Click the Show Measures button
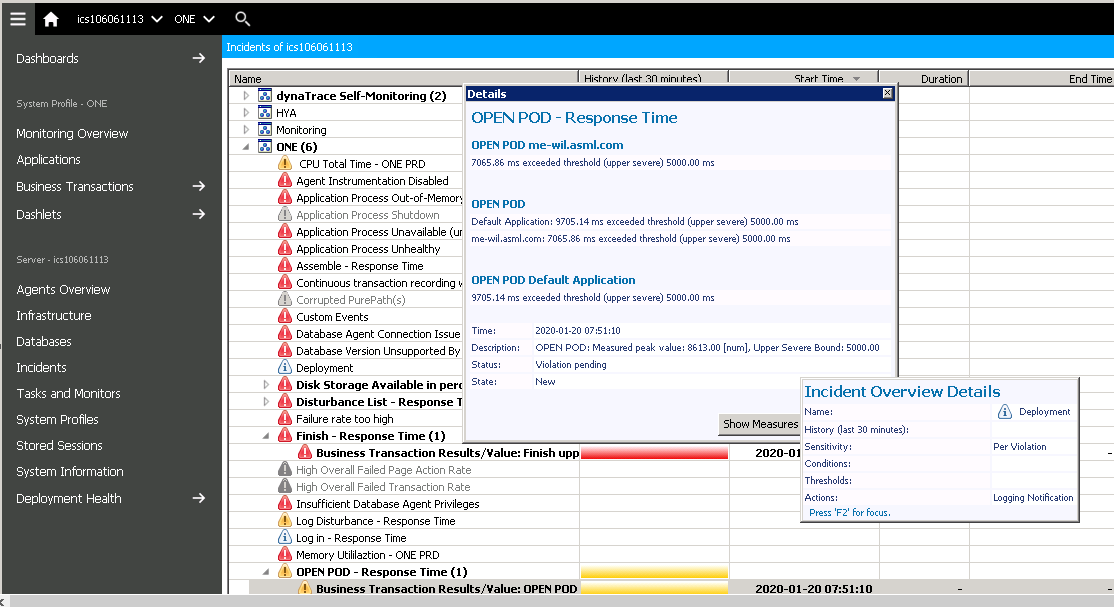The image size is (1114, 607). point(760,424)
